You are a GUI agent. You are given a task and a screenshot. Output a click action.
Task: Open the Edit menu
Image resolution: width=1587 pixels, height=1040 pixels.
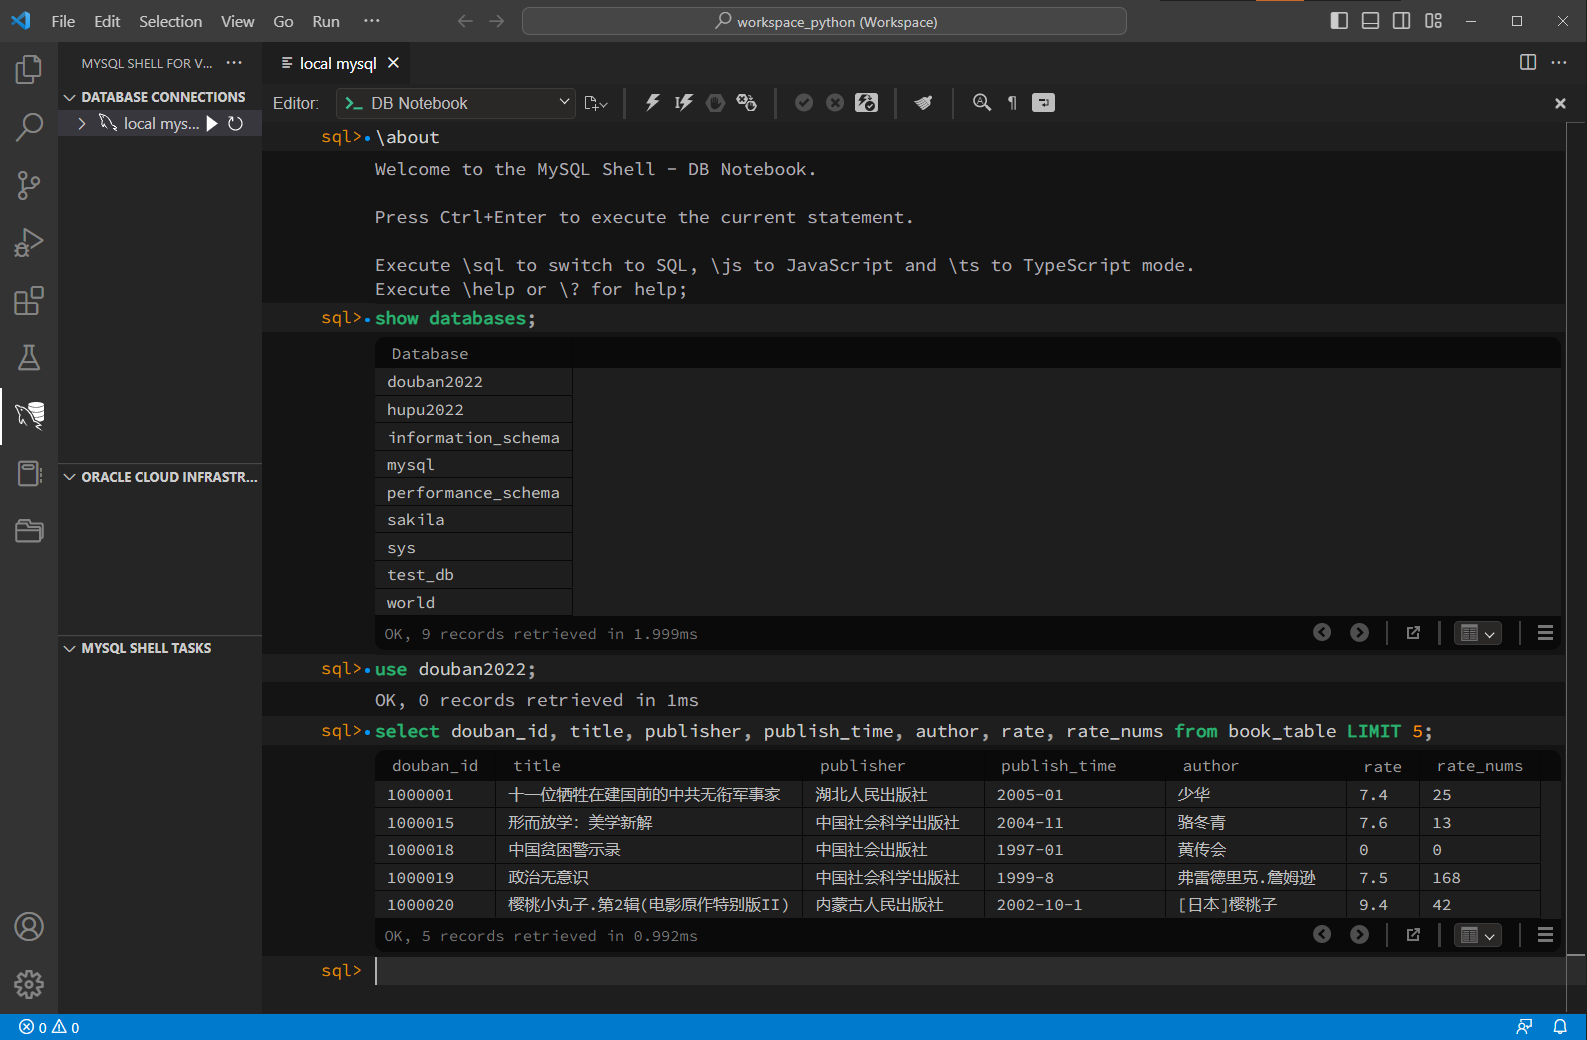[x=107, y=21]
